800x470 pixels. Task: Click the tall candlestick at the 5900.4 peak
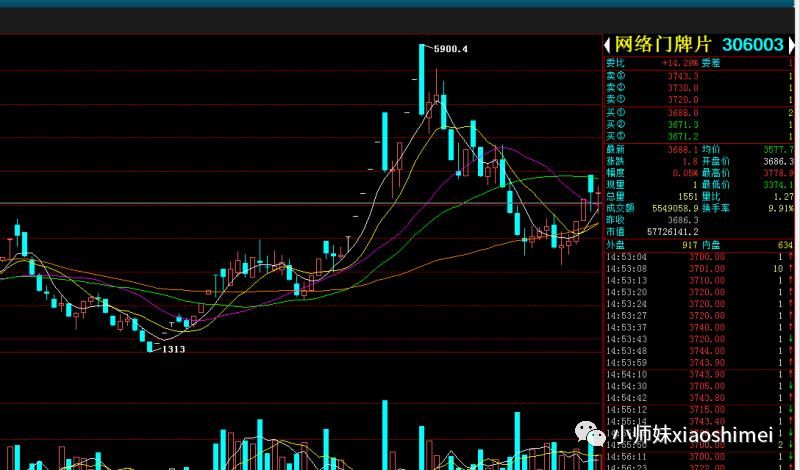[422, 80]
